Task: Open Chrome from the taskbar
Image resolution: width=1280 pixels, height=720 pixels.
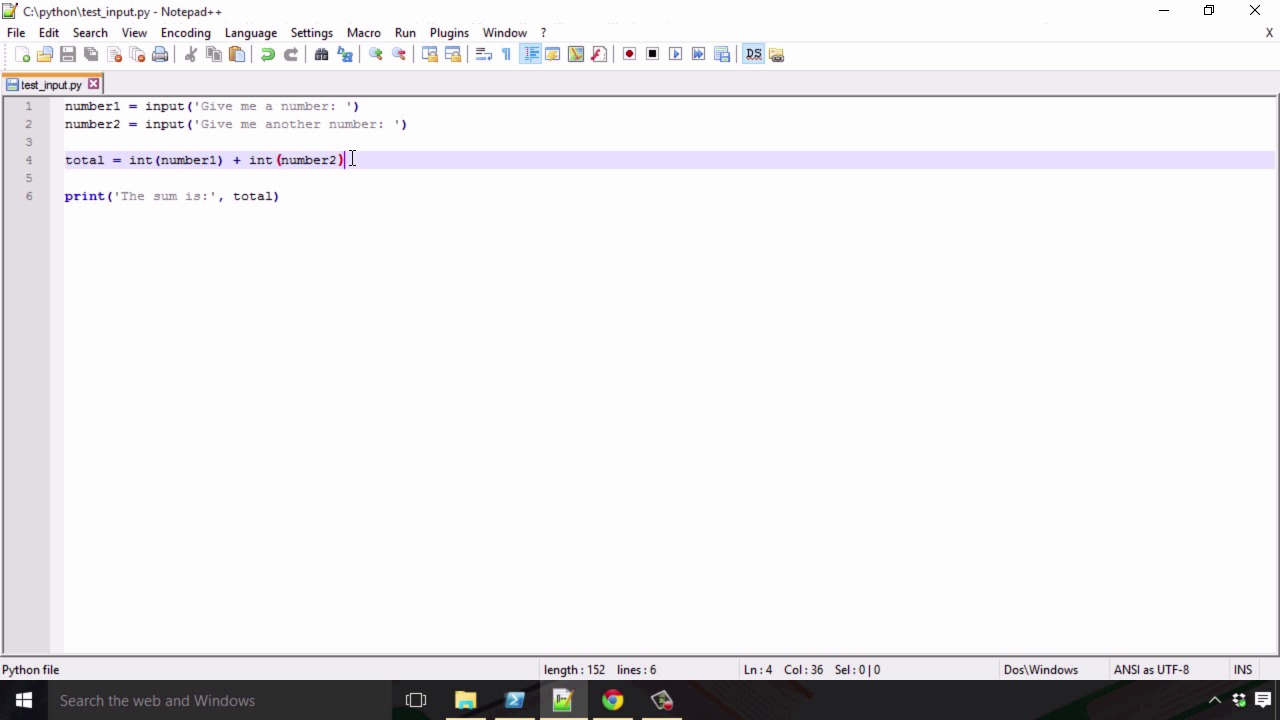Action: click(612, 700)
